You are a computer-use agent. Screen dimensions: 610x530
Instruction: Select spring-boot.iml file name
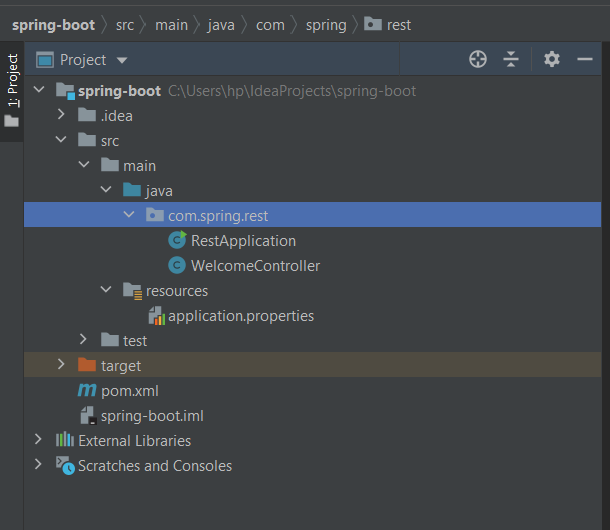click(152, 416)
